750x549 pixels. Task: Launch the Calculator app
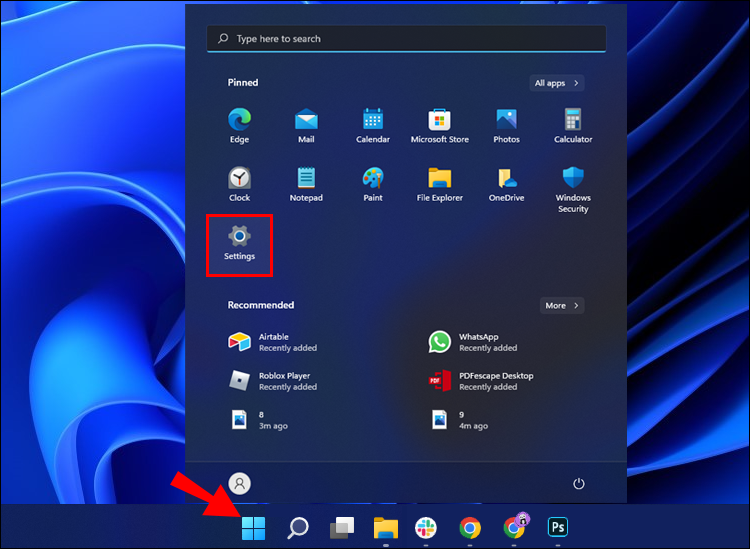point(573,126)
